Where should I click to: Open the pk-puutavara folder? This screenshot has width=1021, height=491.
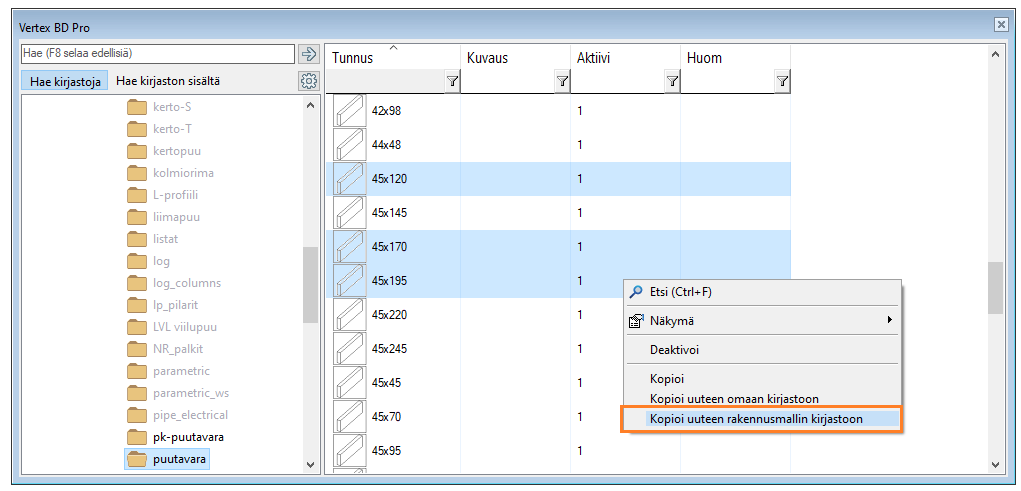coord(188,437)
